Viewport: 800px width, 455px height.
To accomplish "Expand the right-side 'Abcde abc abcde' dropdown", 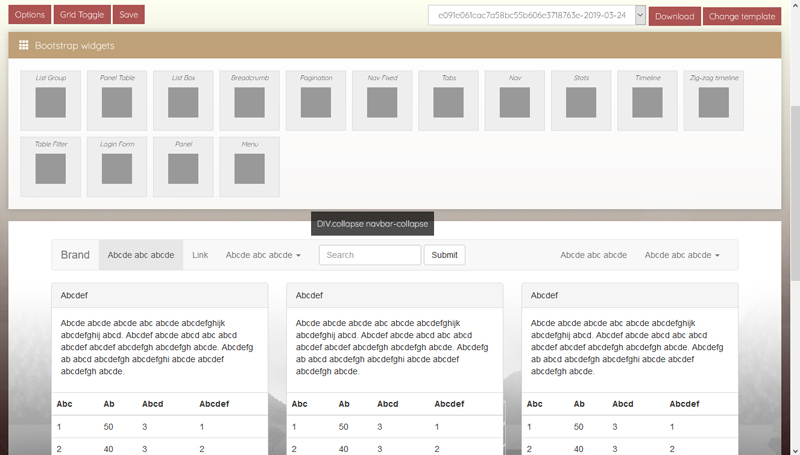I will (x=682, y=255).
